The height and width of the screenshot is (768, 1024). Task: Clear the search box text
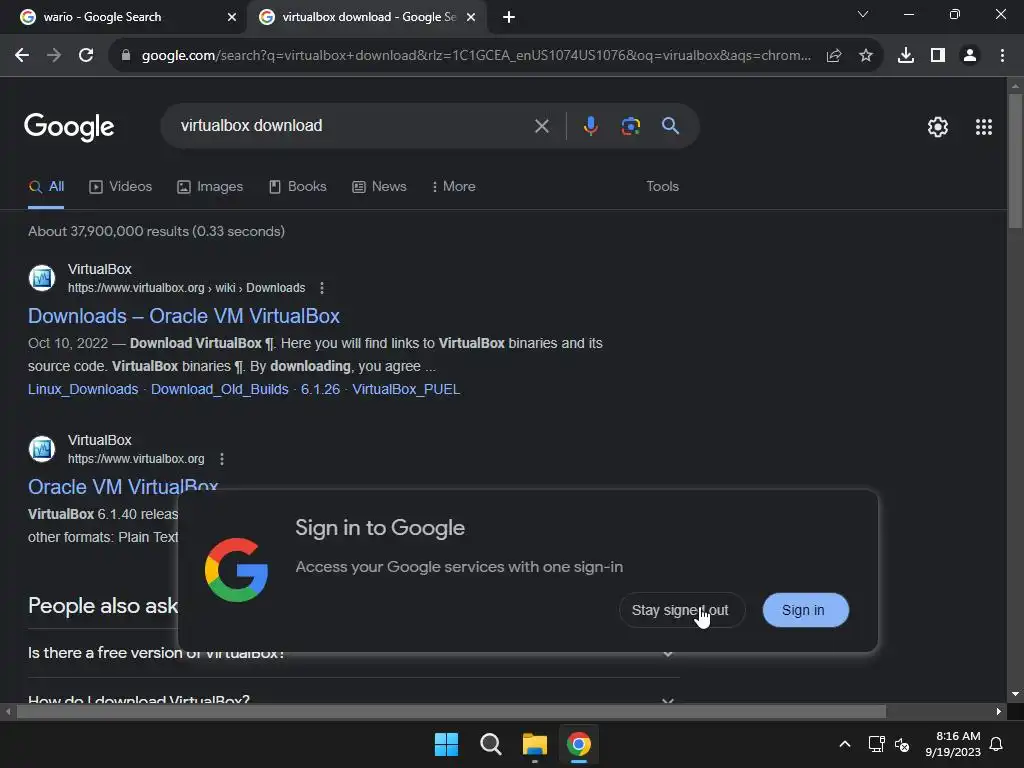[541, 126]
